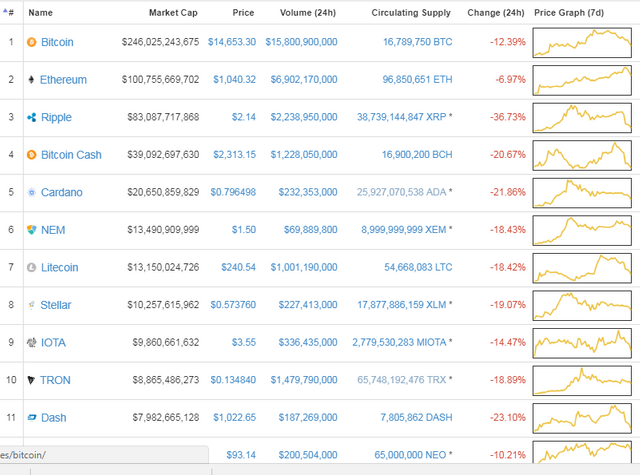Sort table by Name column header
The width and height of the screenshot is (640, 475).
point(40,13)
